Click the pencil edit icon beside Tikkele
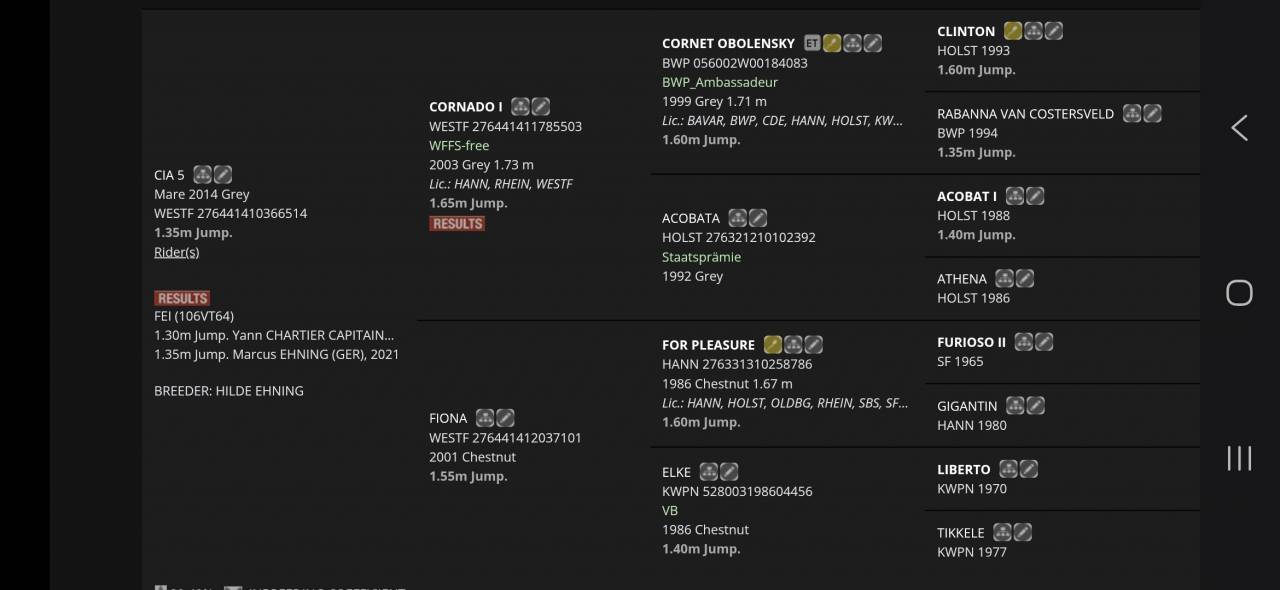This screenshot has height=590, width=1280. click(1022, 533)
